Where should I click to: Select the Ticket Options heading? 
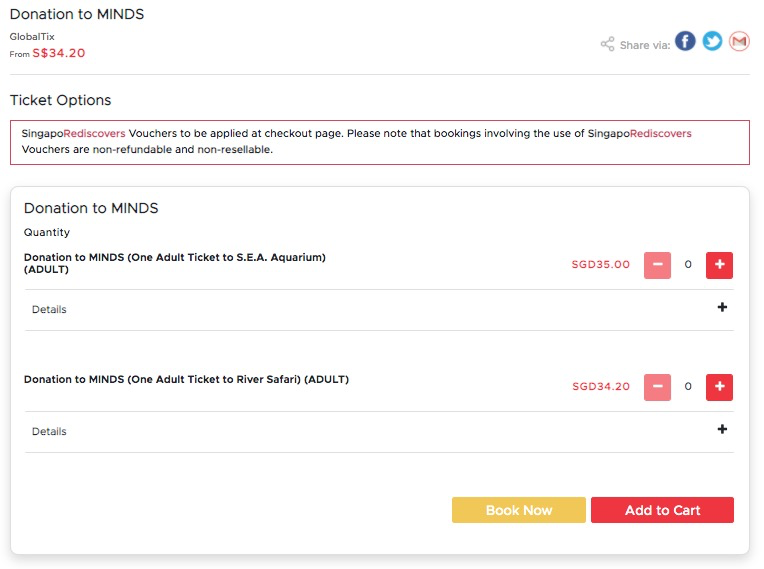point(60,100)
